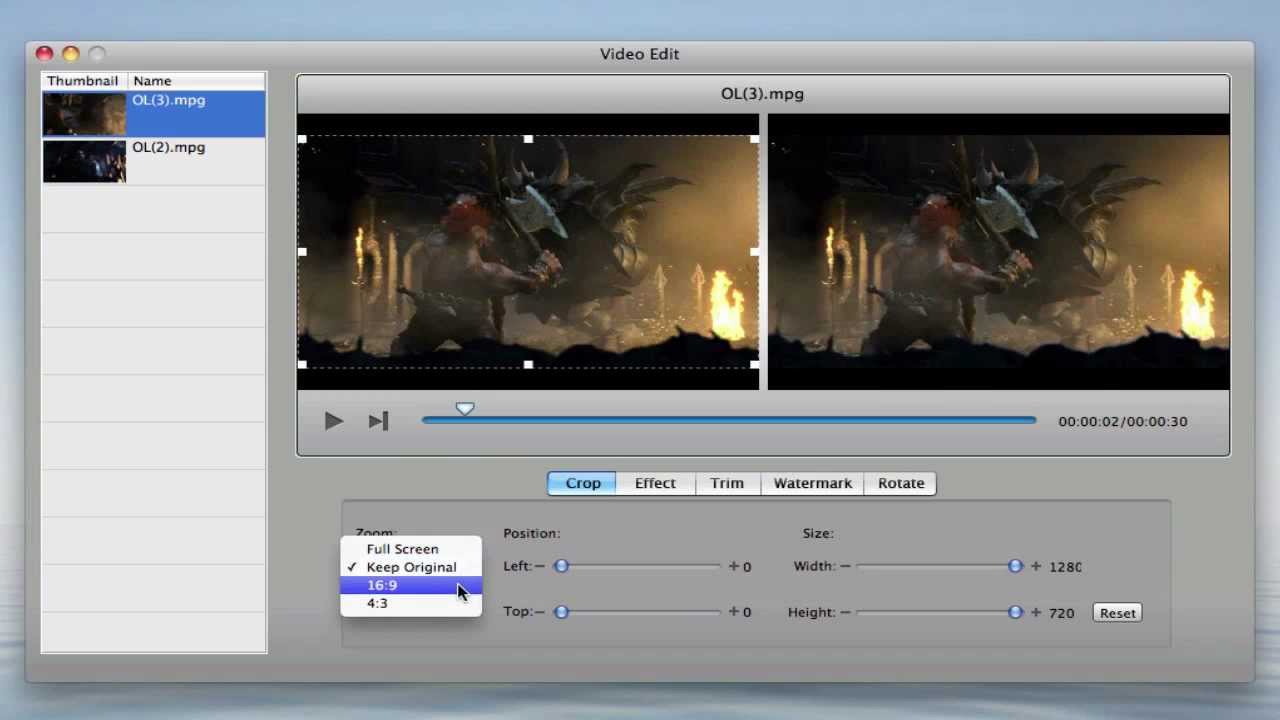
Task: Increase Left position with plus
Action: click(x=733, y=566)
